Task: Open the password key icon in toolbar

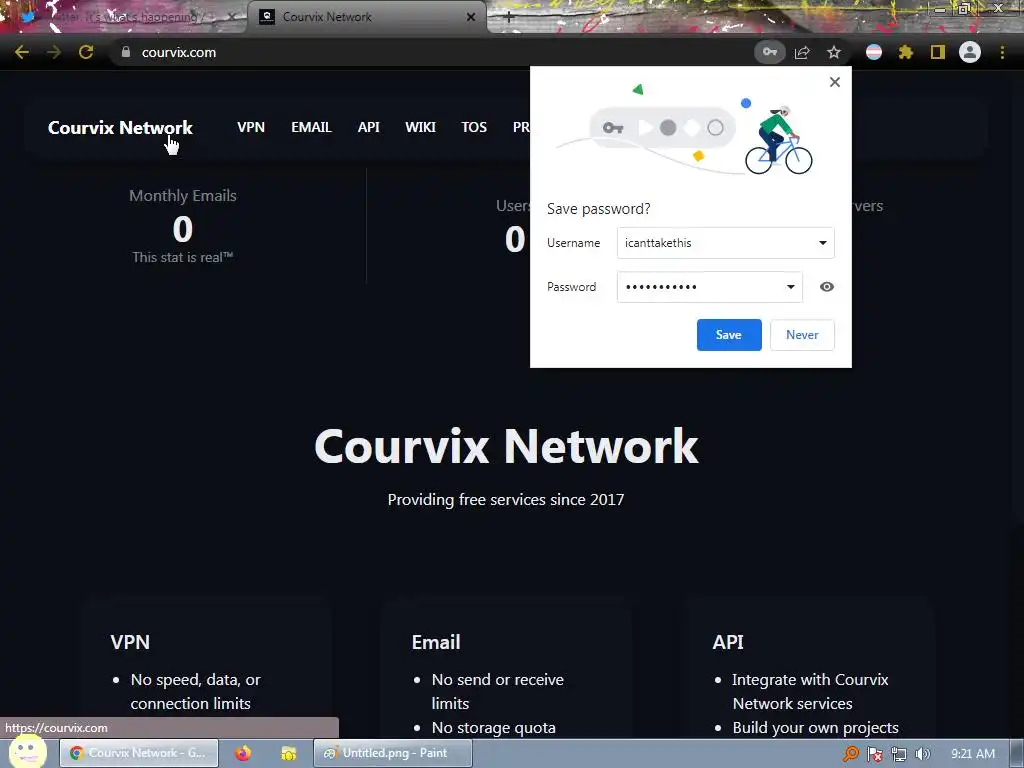Action: click(770, 52)
